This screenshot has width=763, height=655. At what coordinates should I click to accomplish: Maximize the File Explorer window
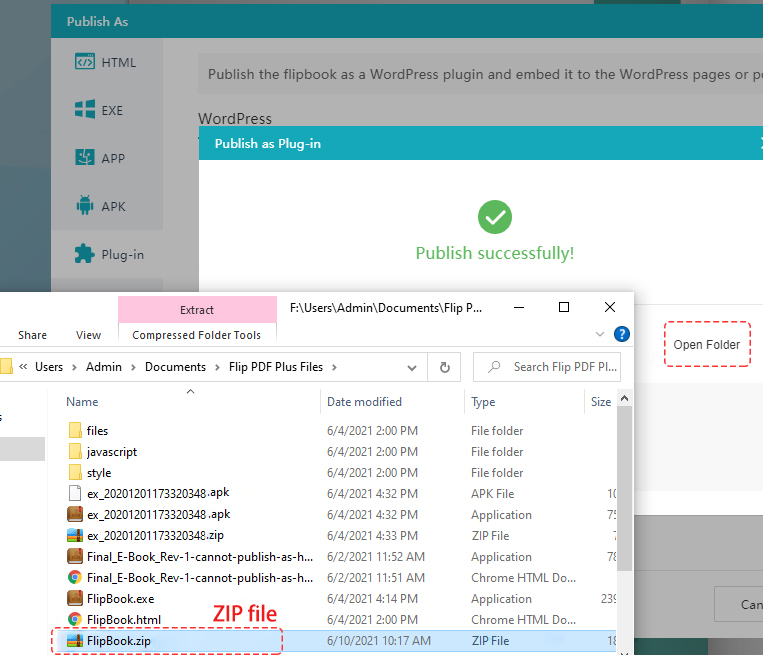coord(564,307)
